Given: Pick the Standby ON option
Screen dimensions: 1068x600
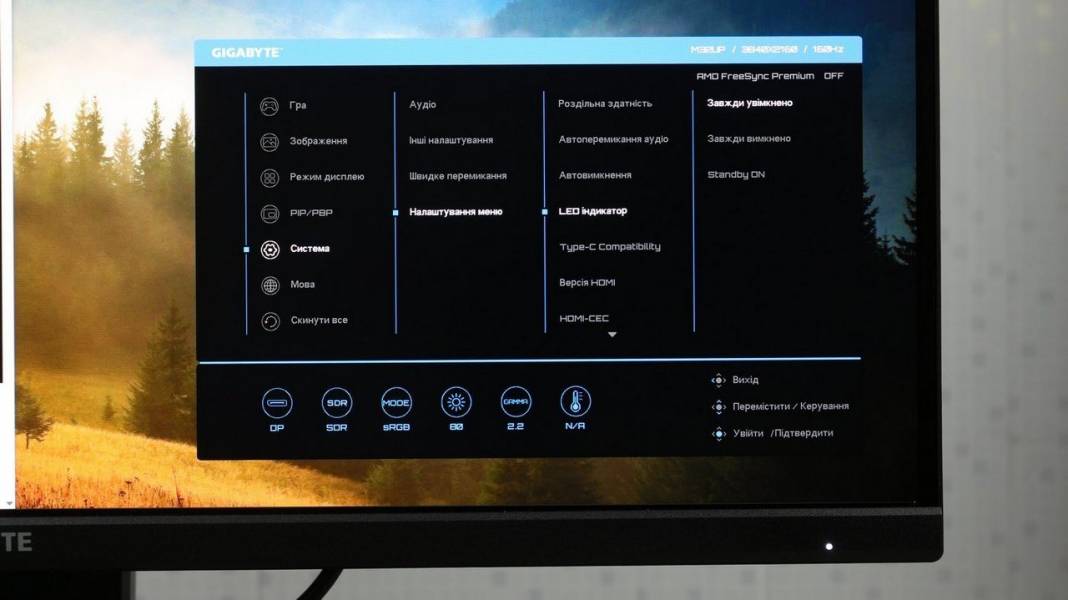Looking at the screenshot, I should click(735, 175).
